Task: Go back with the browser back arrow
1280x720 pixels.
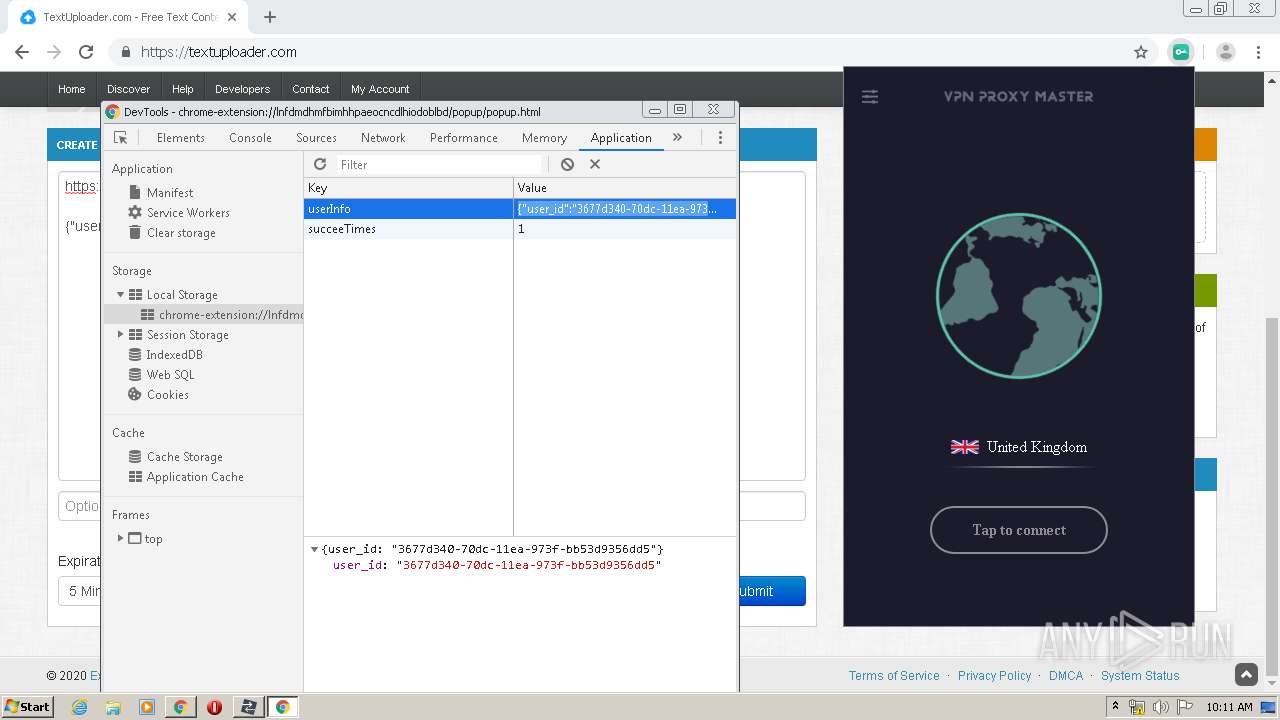Action: click(x=22, y=52)
